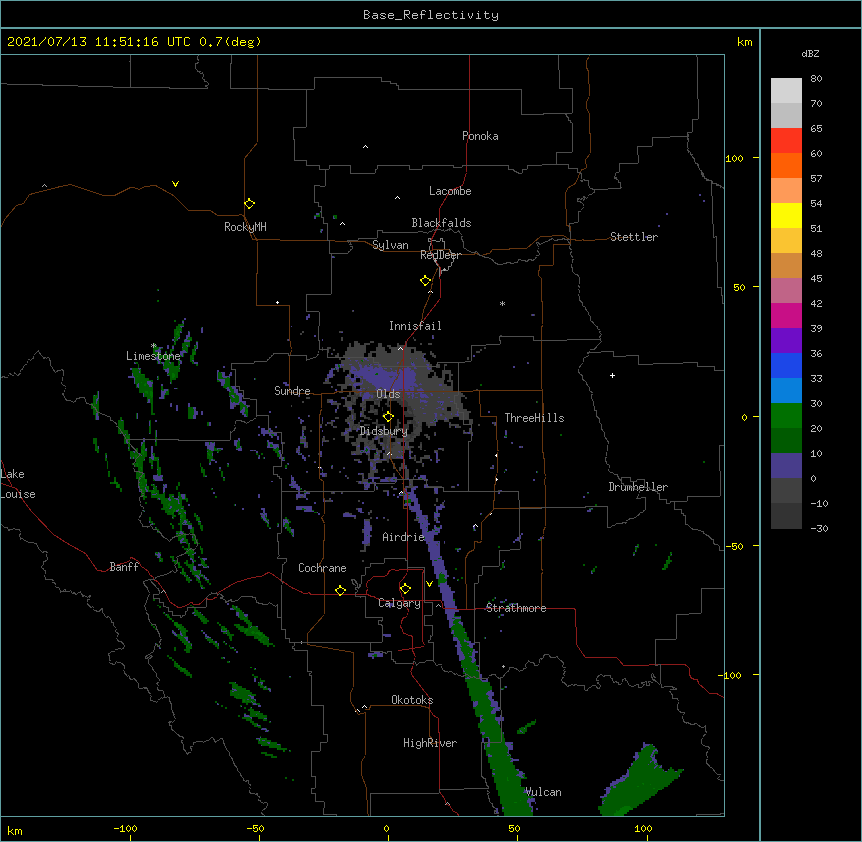Click the RedDeer city label

point(440,255)
